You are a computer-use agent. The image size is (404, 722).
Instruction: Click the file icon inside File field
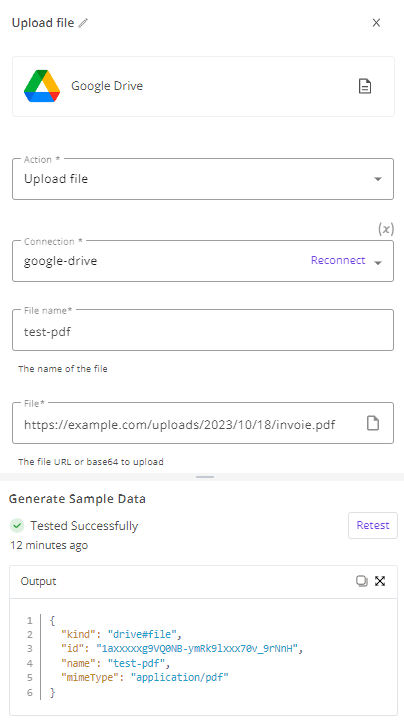coord(373,423)
